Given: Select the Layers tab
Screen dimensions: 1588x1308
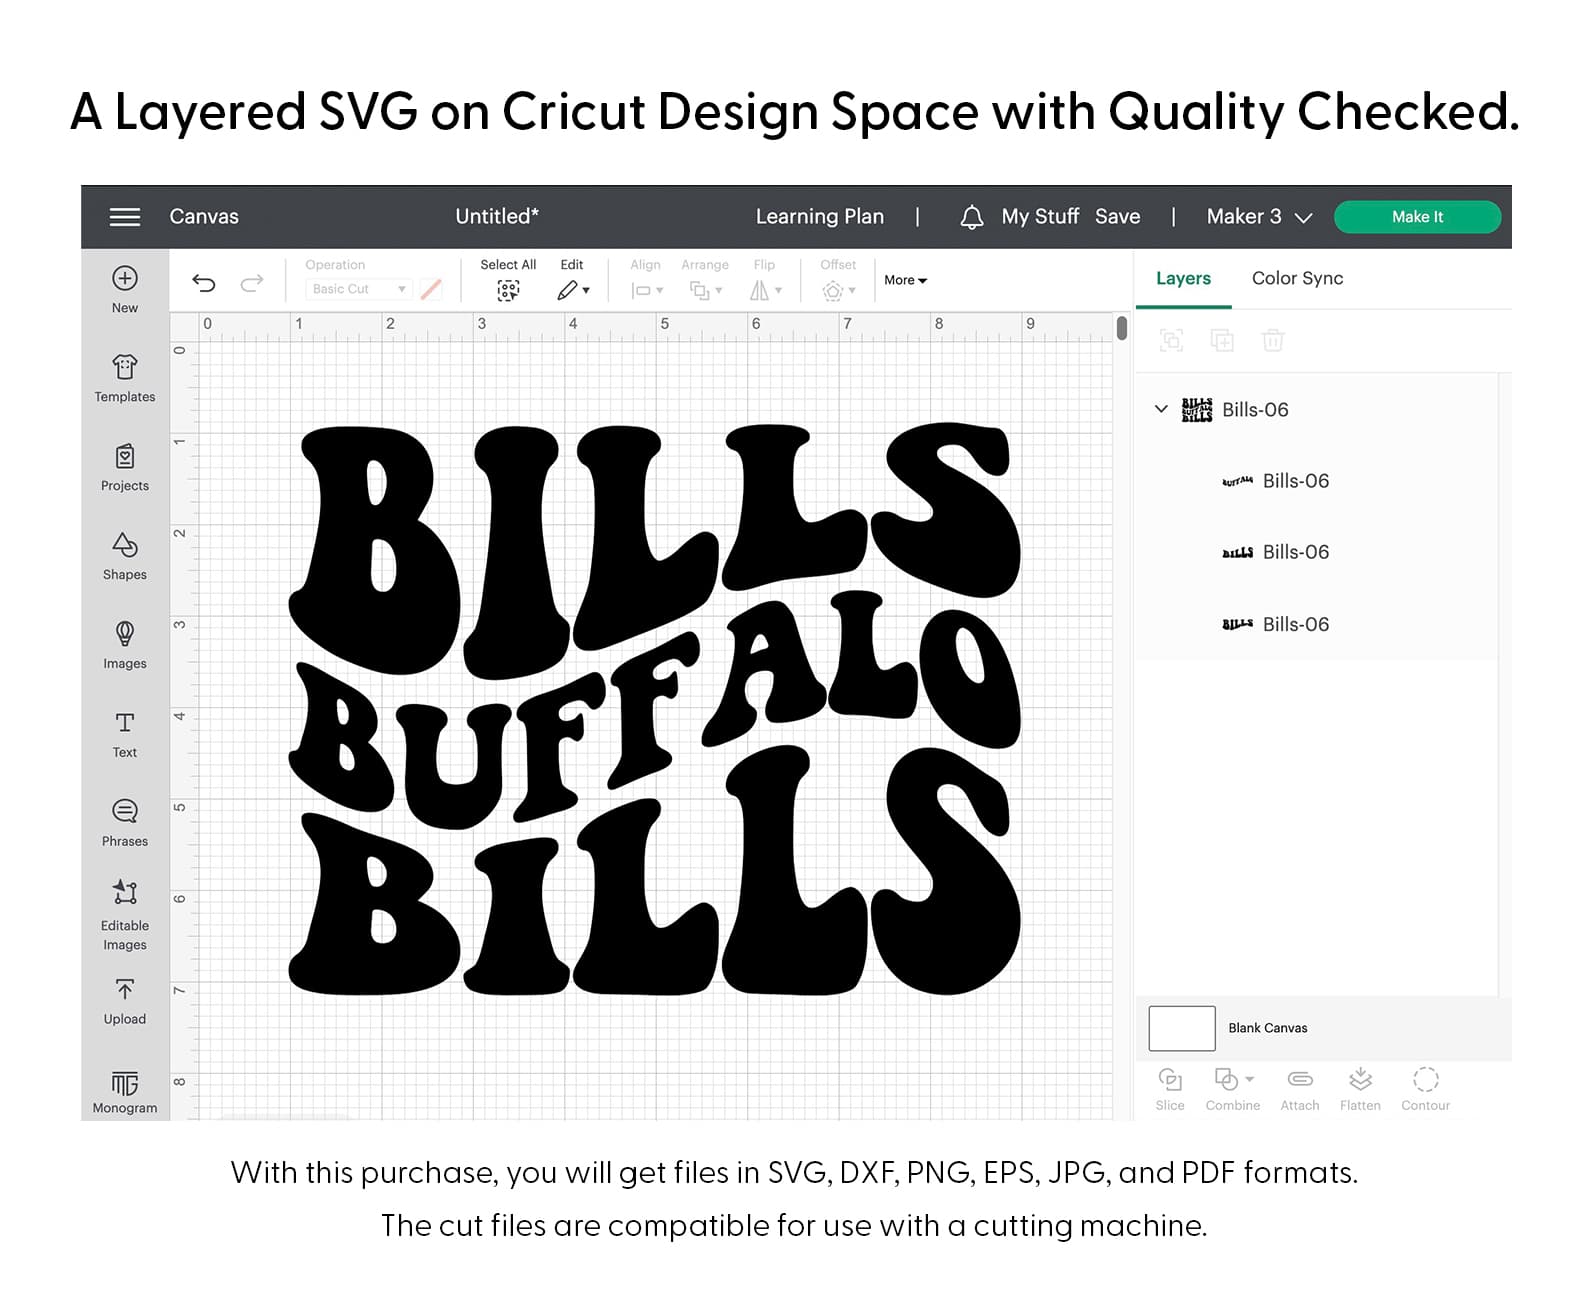Looking at the screenshot, I should tap(1183, 279).
